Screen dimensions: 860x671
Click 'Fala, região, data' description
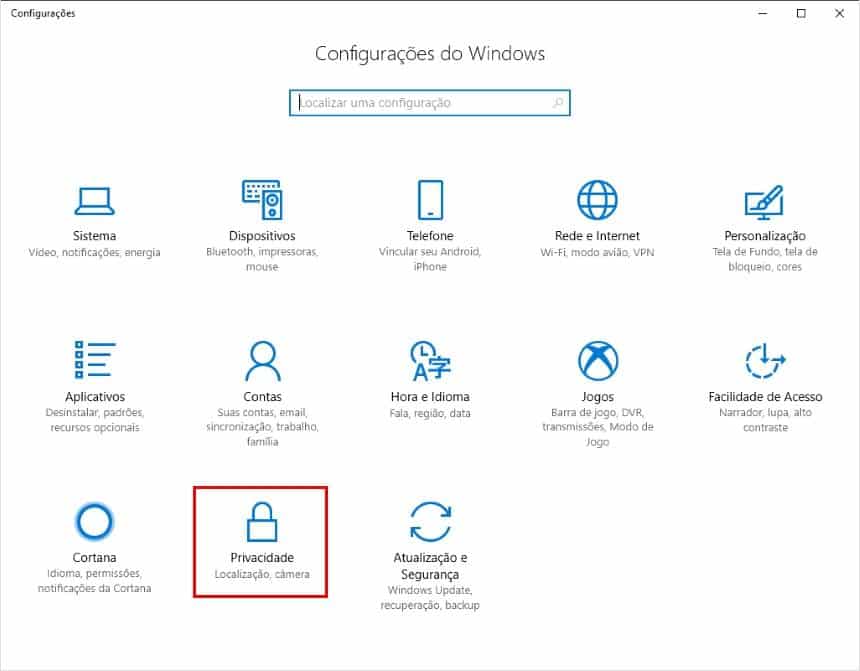pos(430,413)
